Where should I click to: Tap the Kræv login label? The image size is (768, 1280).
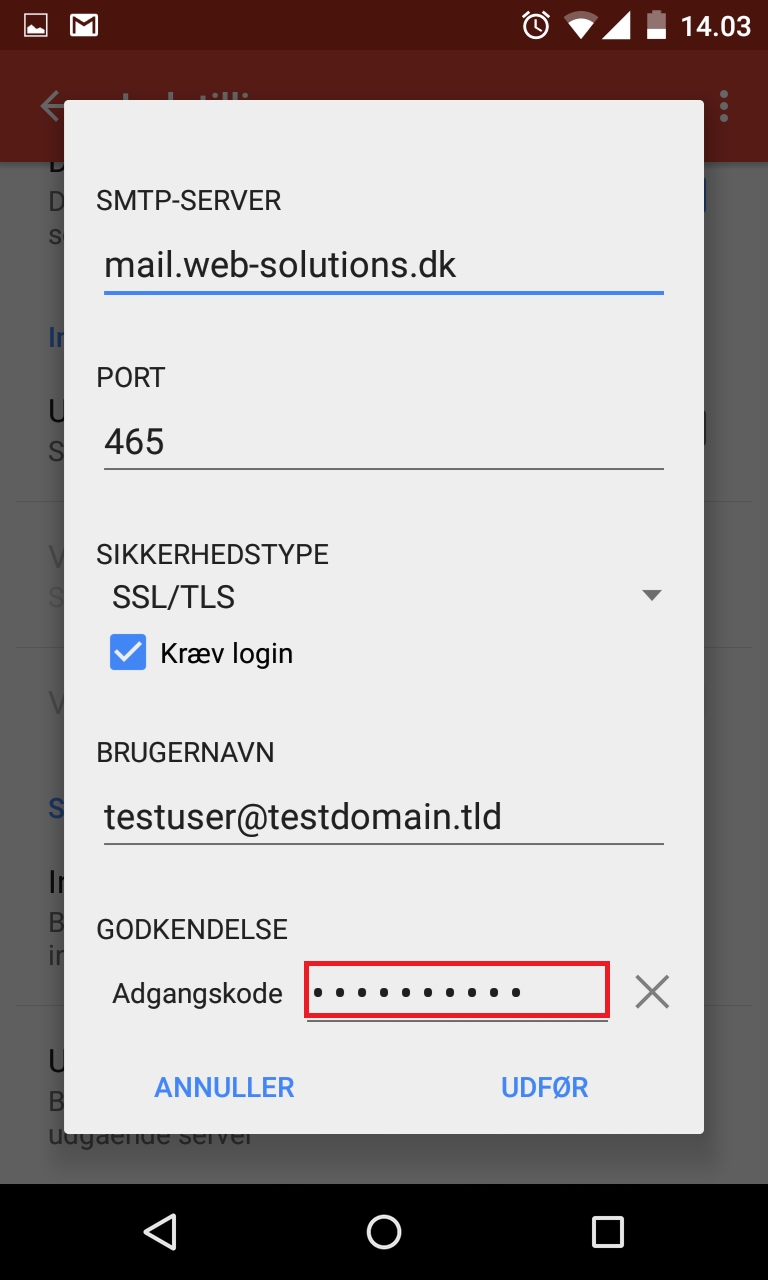click(227, 654)
